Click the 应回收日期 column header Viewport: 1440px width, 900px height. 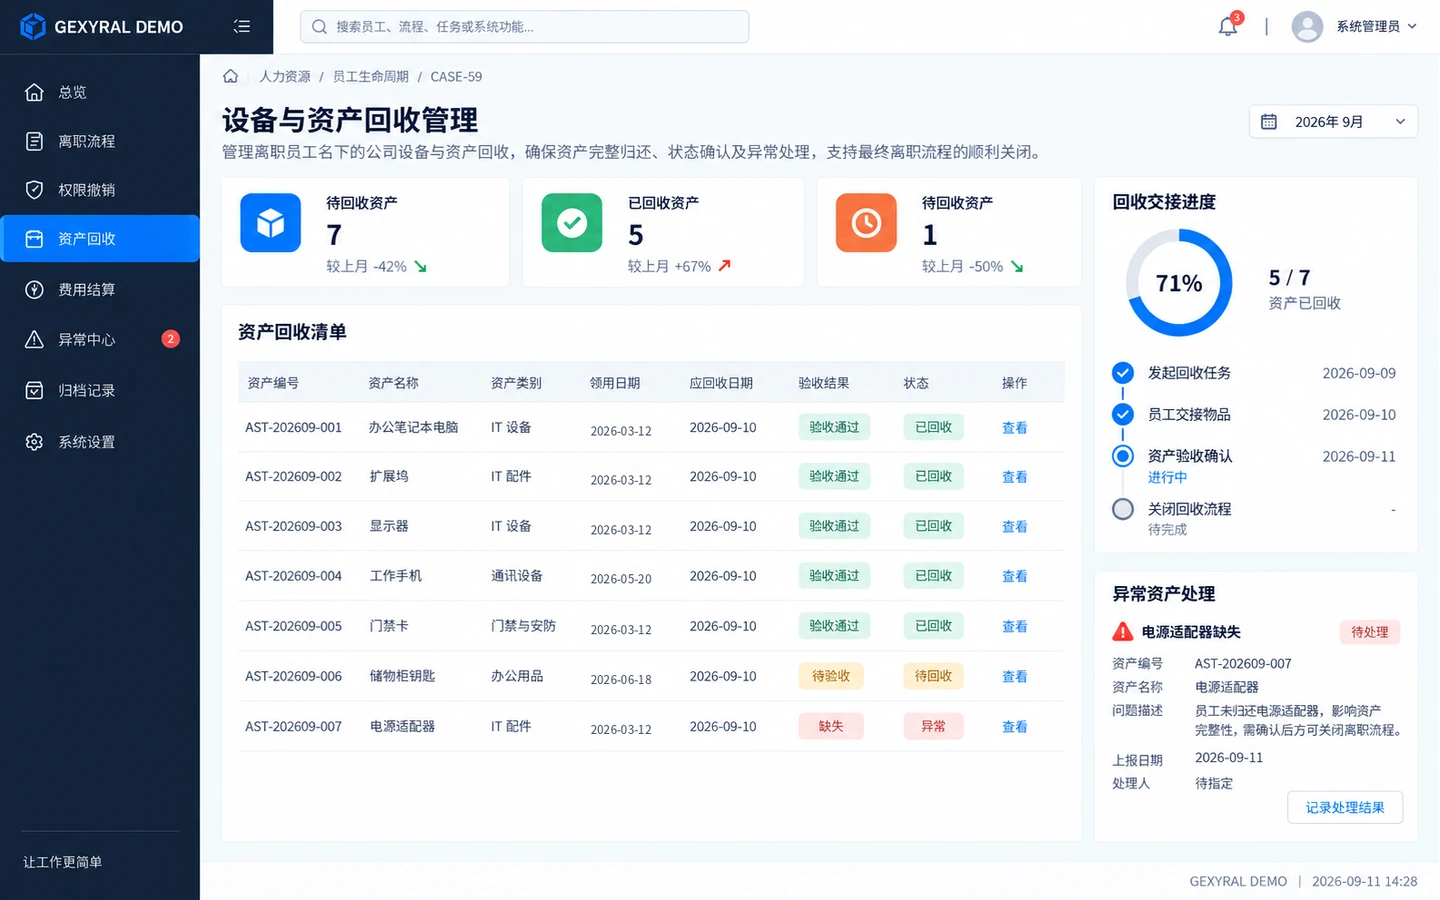click(x=721, y=383)
